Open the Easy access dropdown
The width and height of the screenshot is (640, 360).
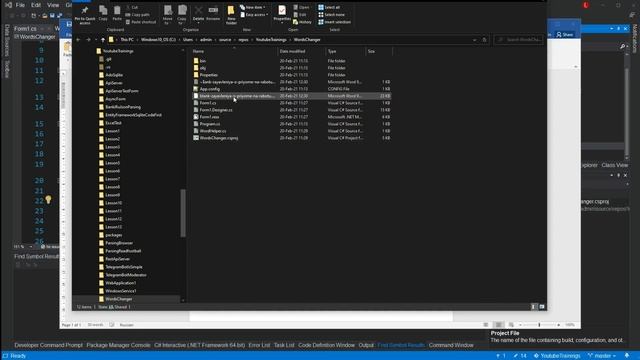coord(254,15)
